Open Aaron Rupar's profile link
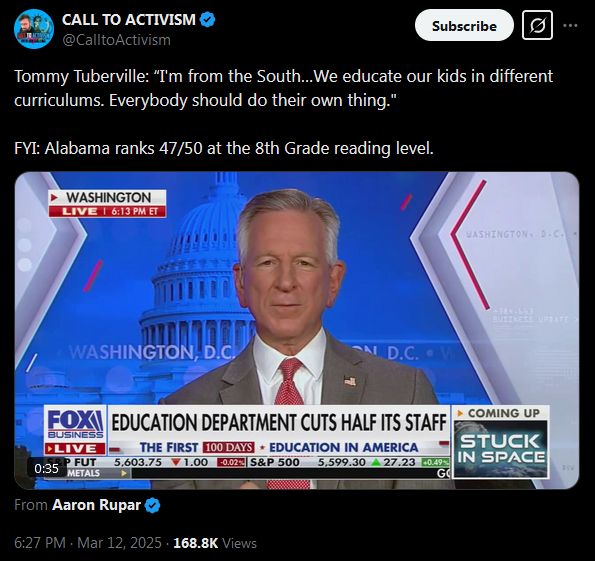The image size is (595, 561). [96, 505]
